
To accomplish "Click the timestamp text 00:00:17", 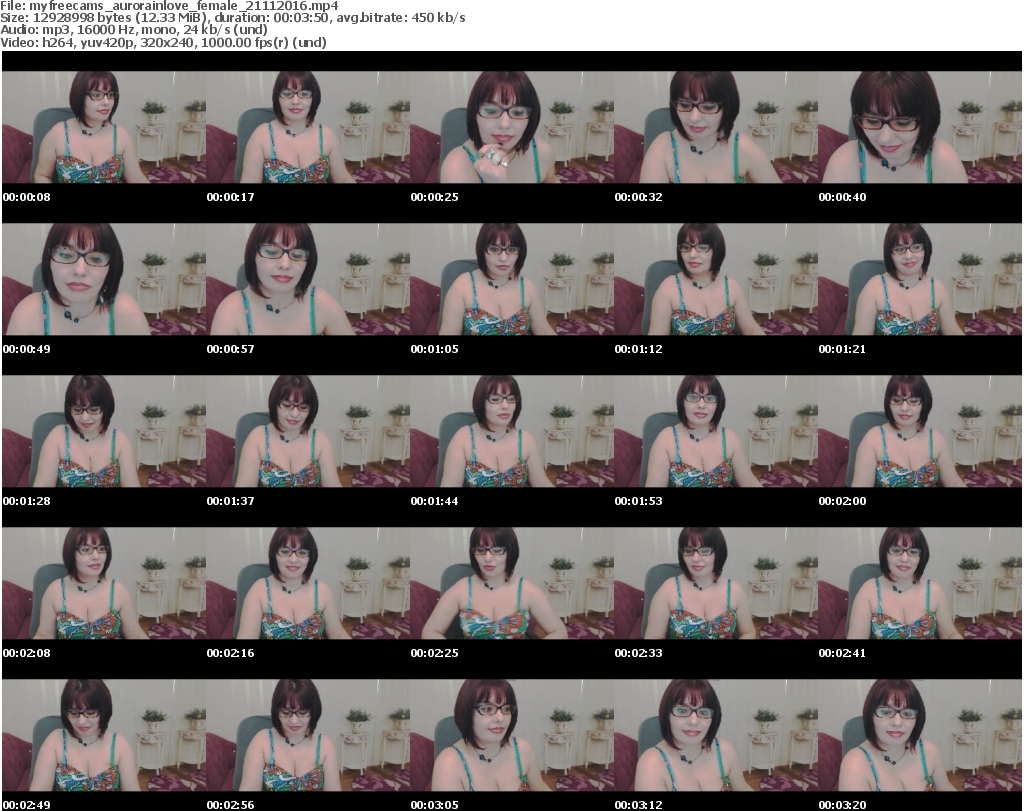I will (231, 197).
